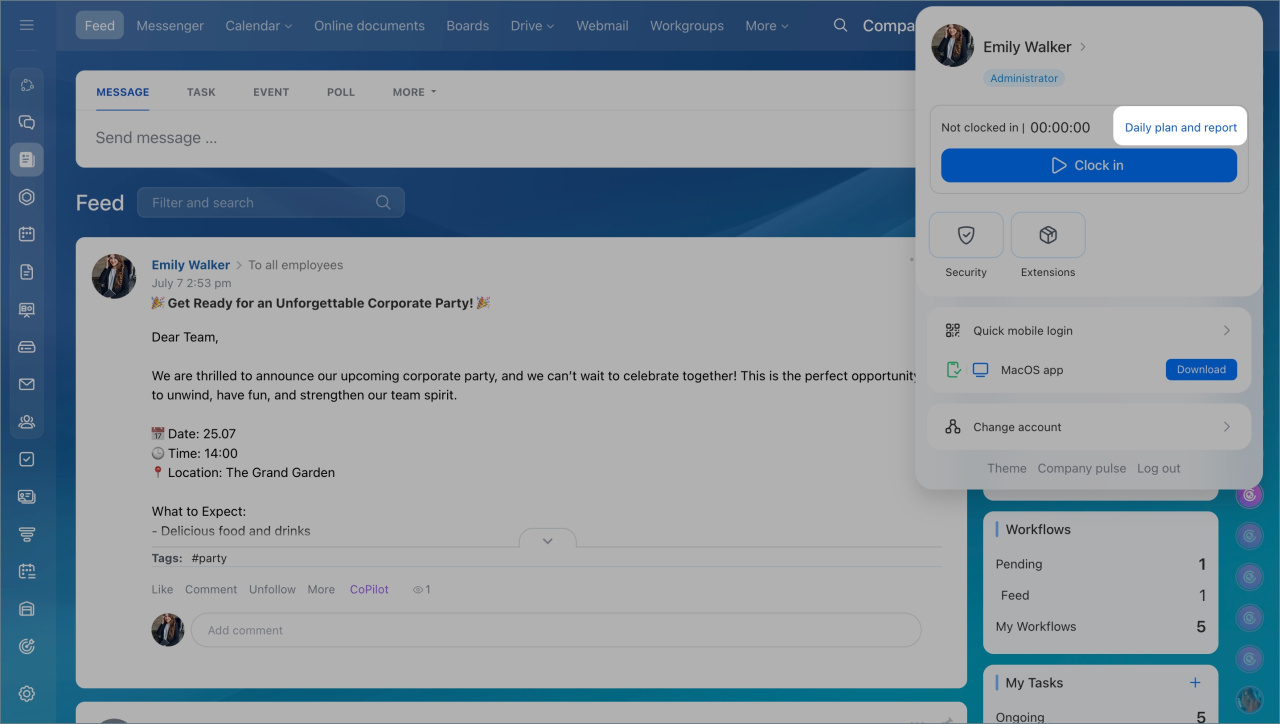The width and height of the screenshot is (1280, 724).
Task: Open search magnifier in top bar
Action: [841, 25]
